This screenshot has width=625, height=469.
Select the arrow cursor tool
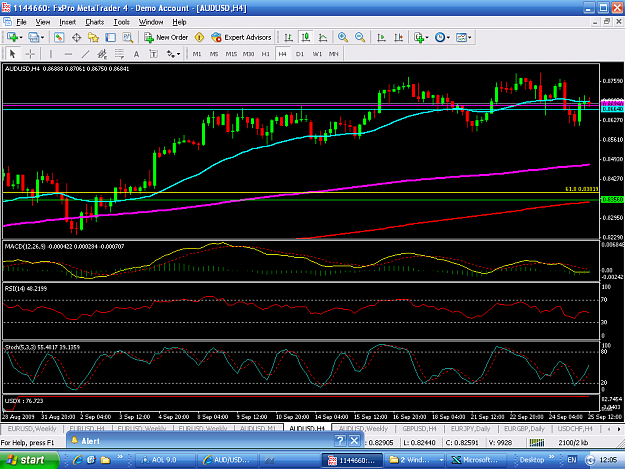pos(12,54)
